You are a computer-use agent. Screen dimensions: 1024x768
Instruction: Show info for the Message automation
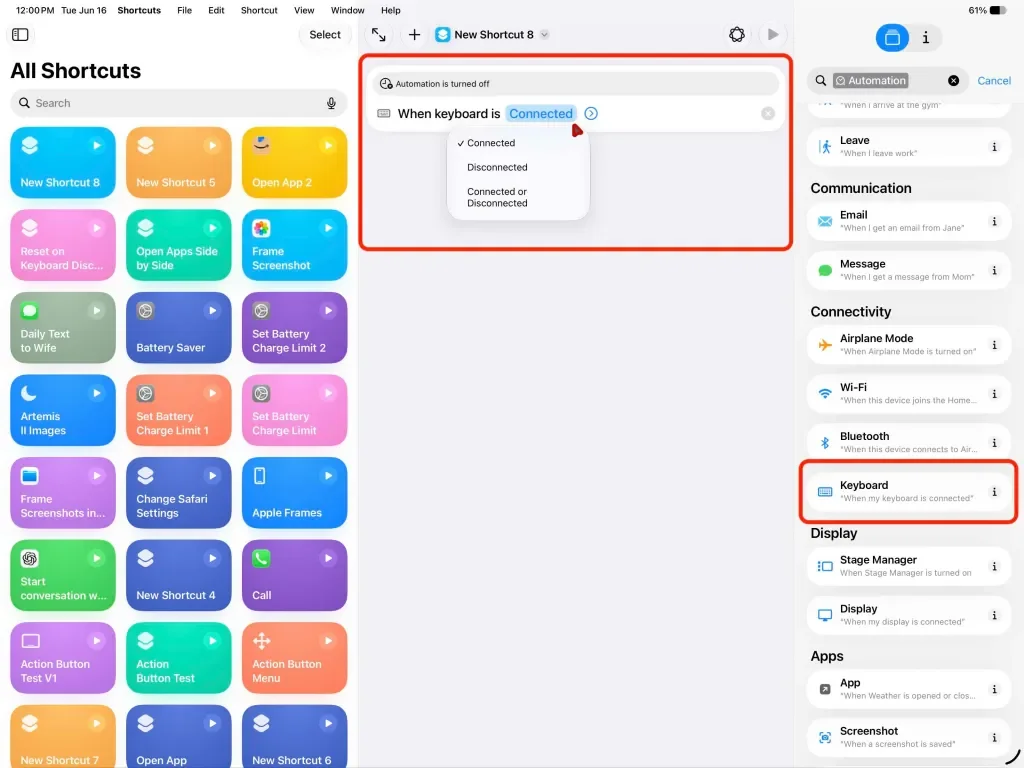click(994, 270)
